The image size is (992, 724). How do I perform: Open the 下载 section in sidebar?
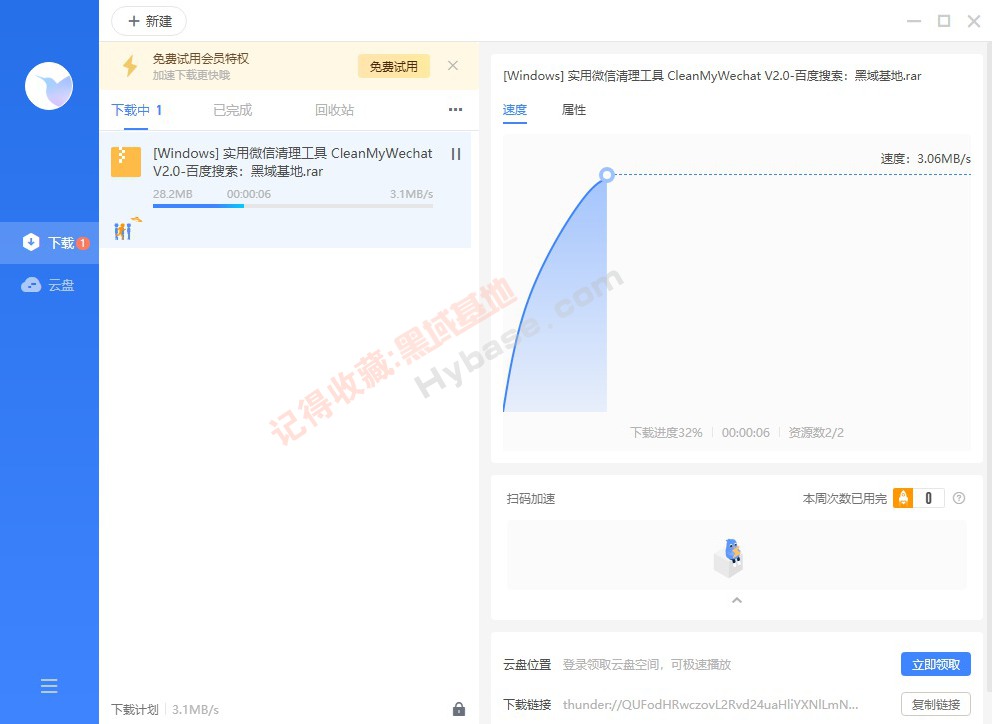tap(49, 243)
